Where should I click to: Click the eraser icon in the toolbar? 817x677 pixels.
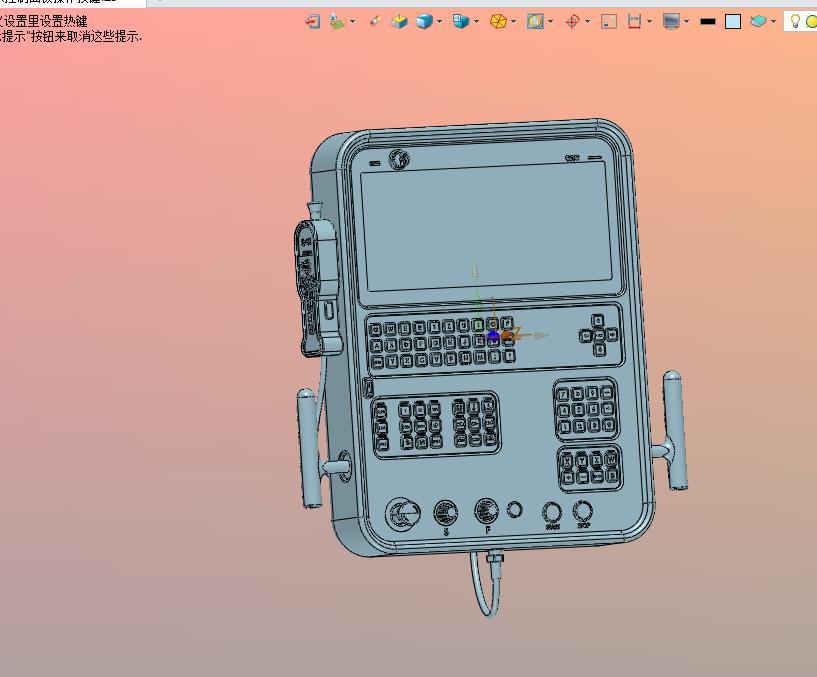[x=375, y=21]
